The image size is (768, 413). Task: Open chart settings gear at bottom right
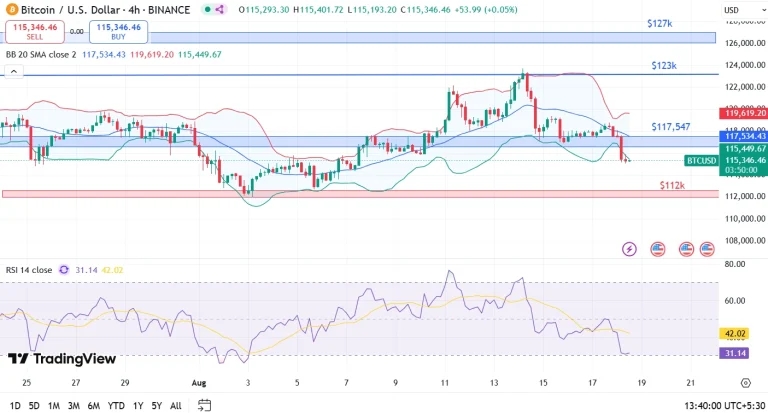click(x=745, y=382)
